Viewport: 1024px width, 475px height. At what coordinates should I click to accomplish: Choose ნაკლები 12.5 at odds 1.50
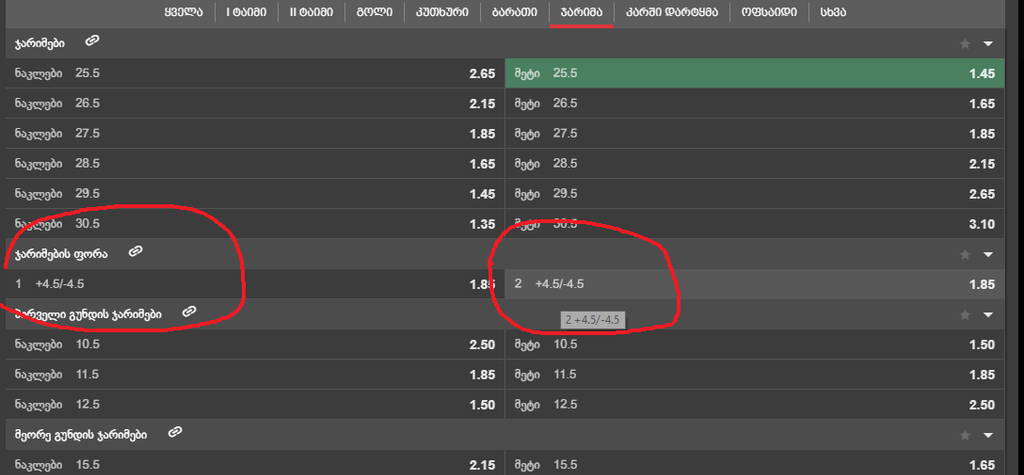255,404
